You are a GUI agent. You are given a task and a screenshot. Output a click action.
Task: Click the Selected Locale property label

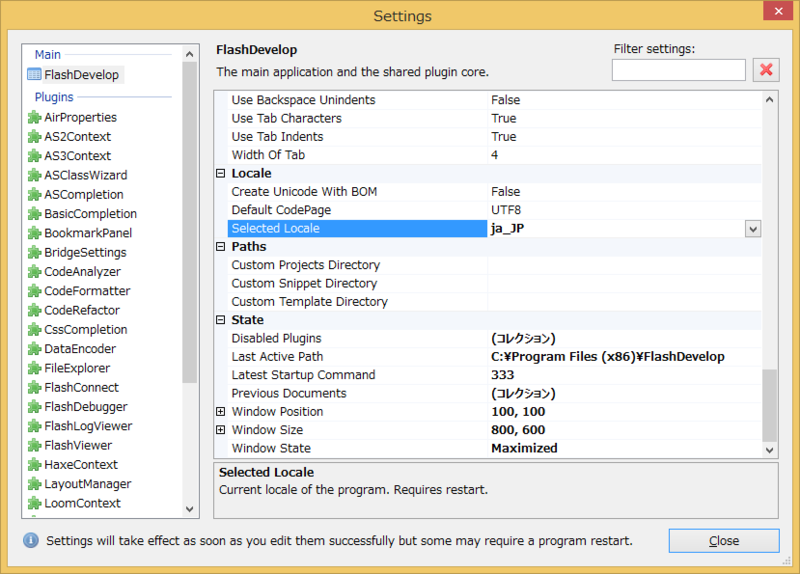coord(276,229)
